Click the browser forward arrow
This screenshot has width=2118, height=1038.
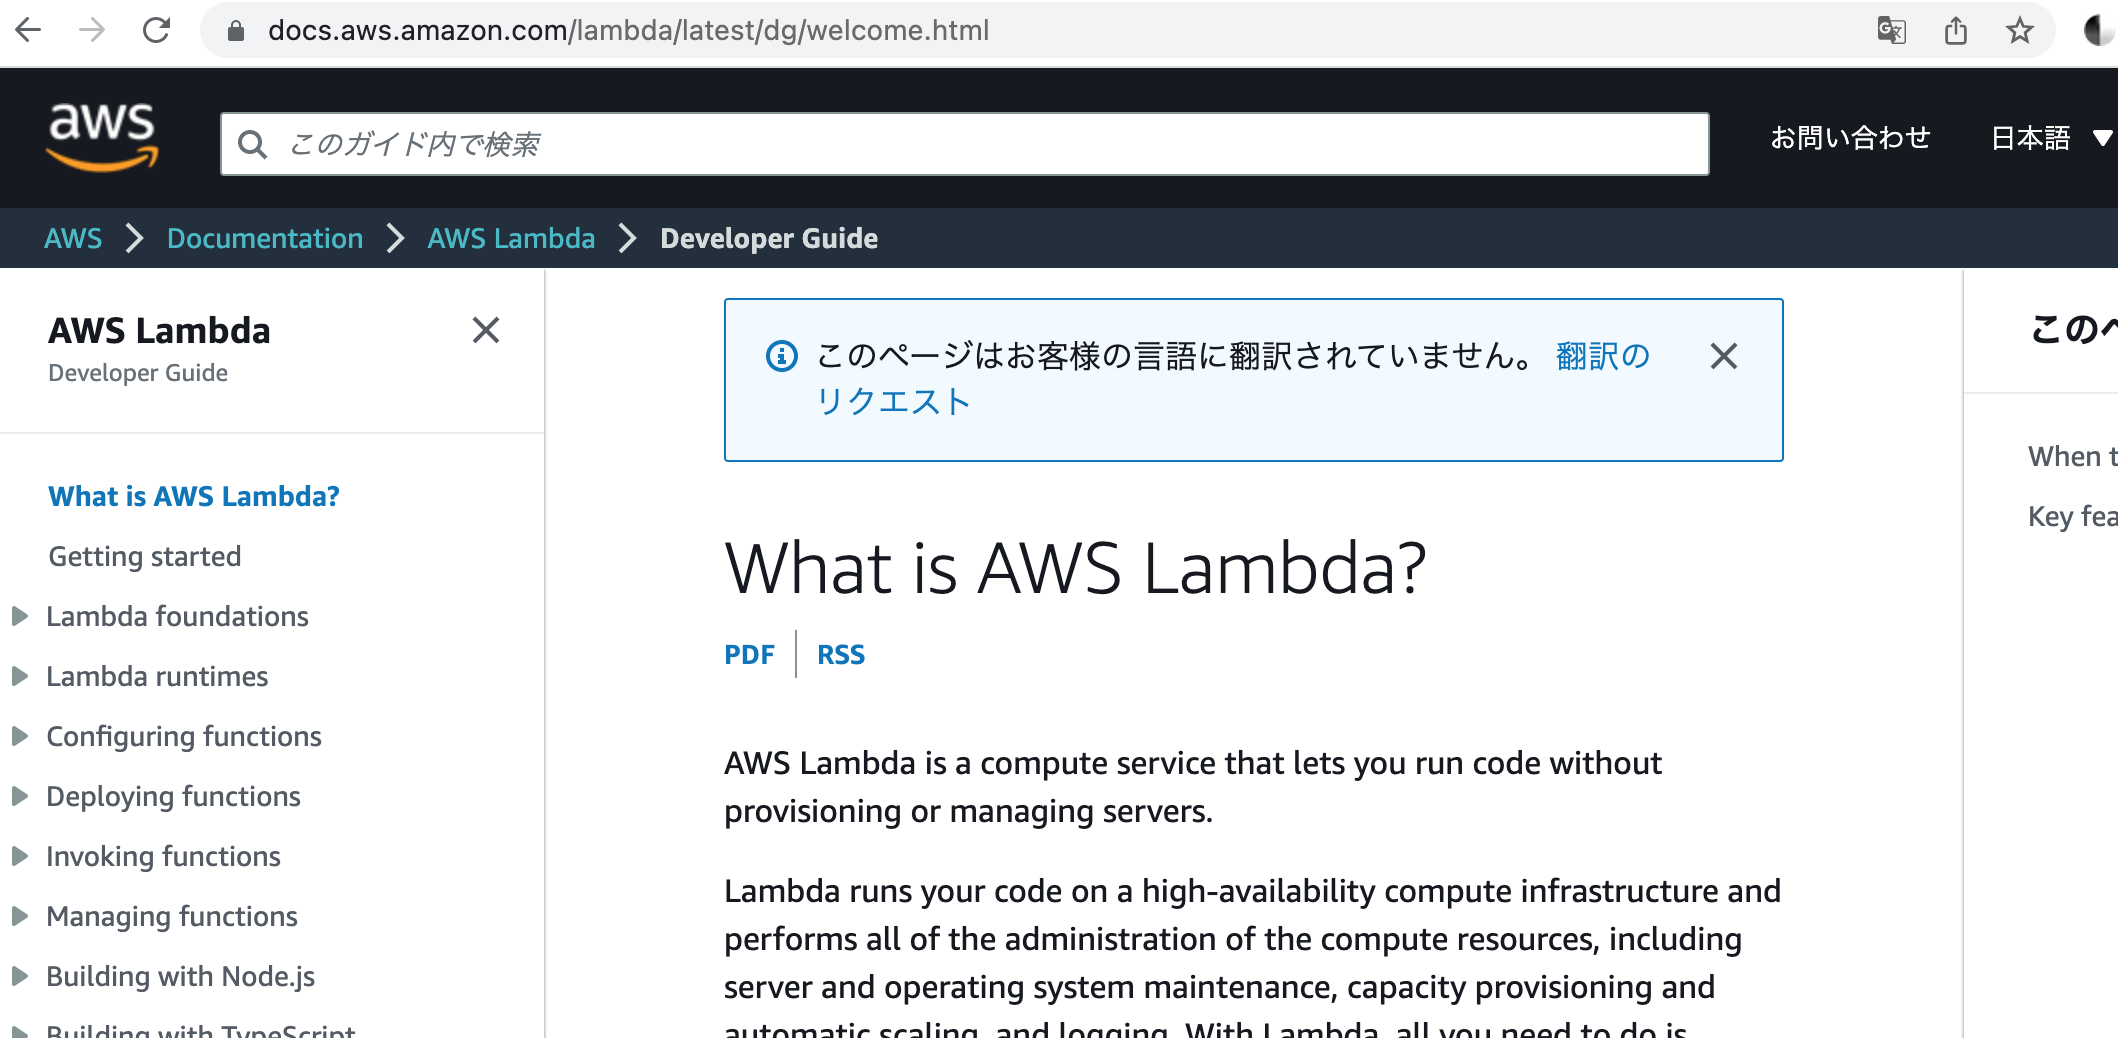(92, 30)
